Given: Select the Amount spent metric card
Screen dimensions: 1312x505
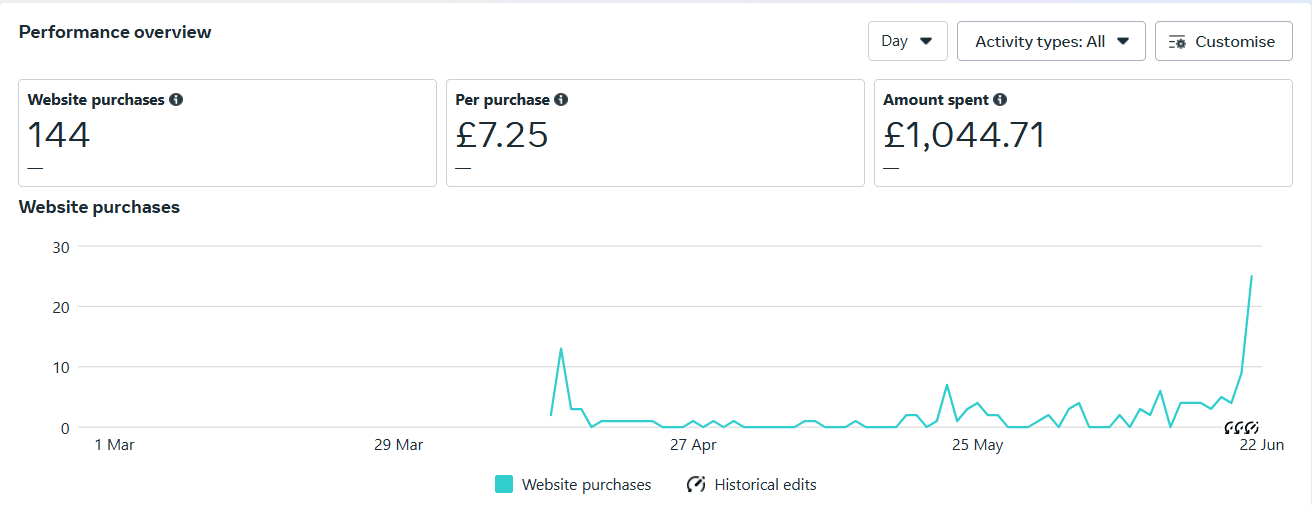Looking at the screenshot, I should (1083, 133).
